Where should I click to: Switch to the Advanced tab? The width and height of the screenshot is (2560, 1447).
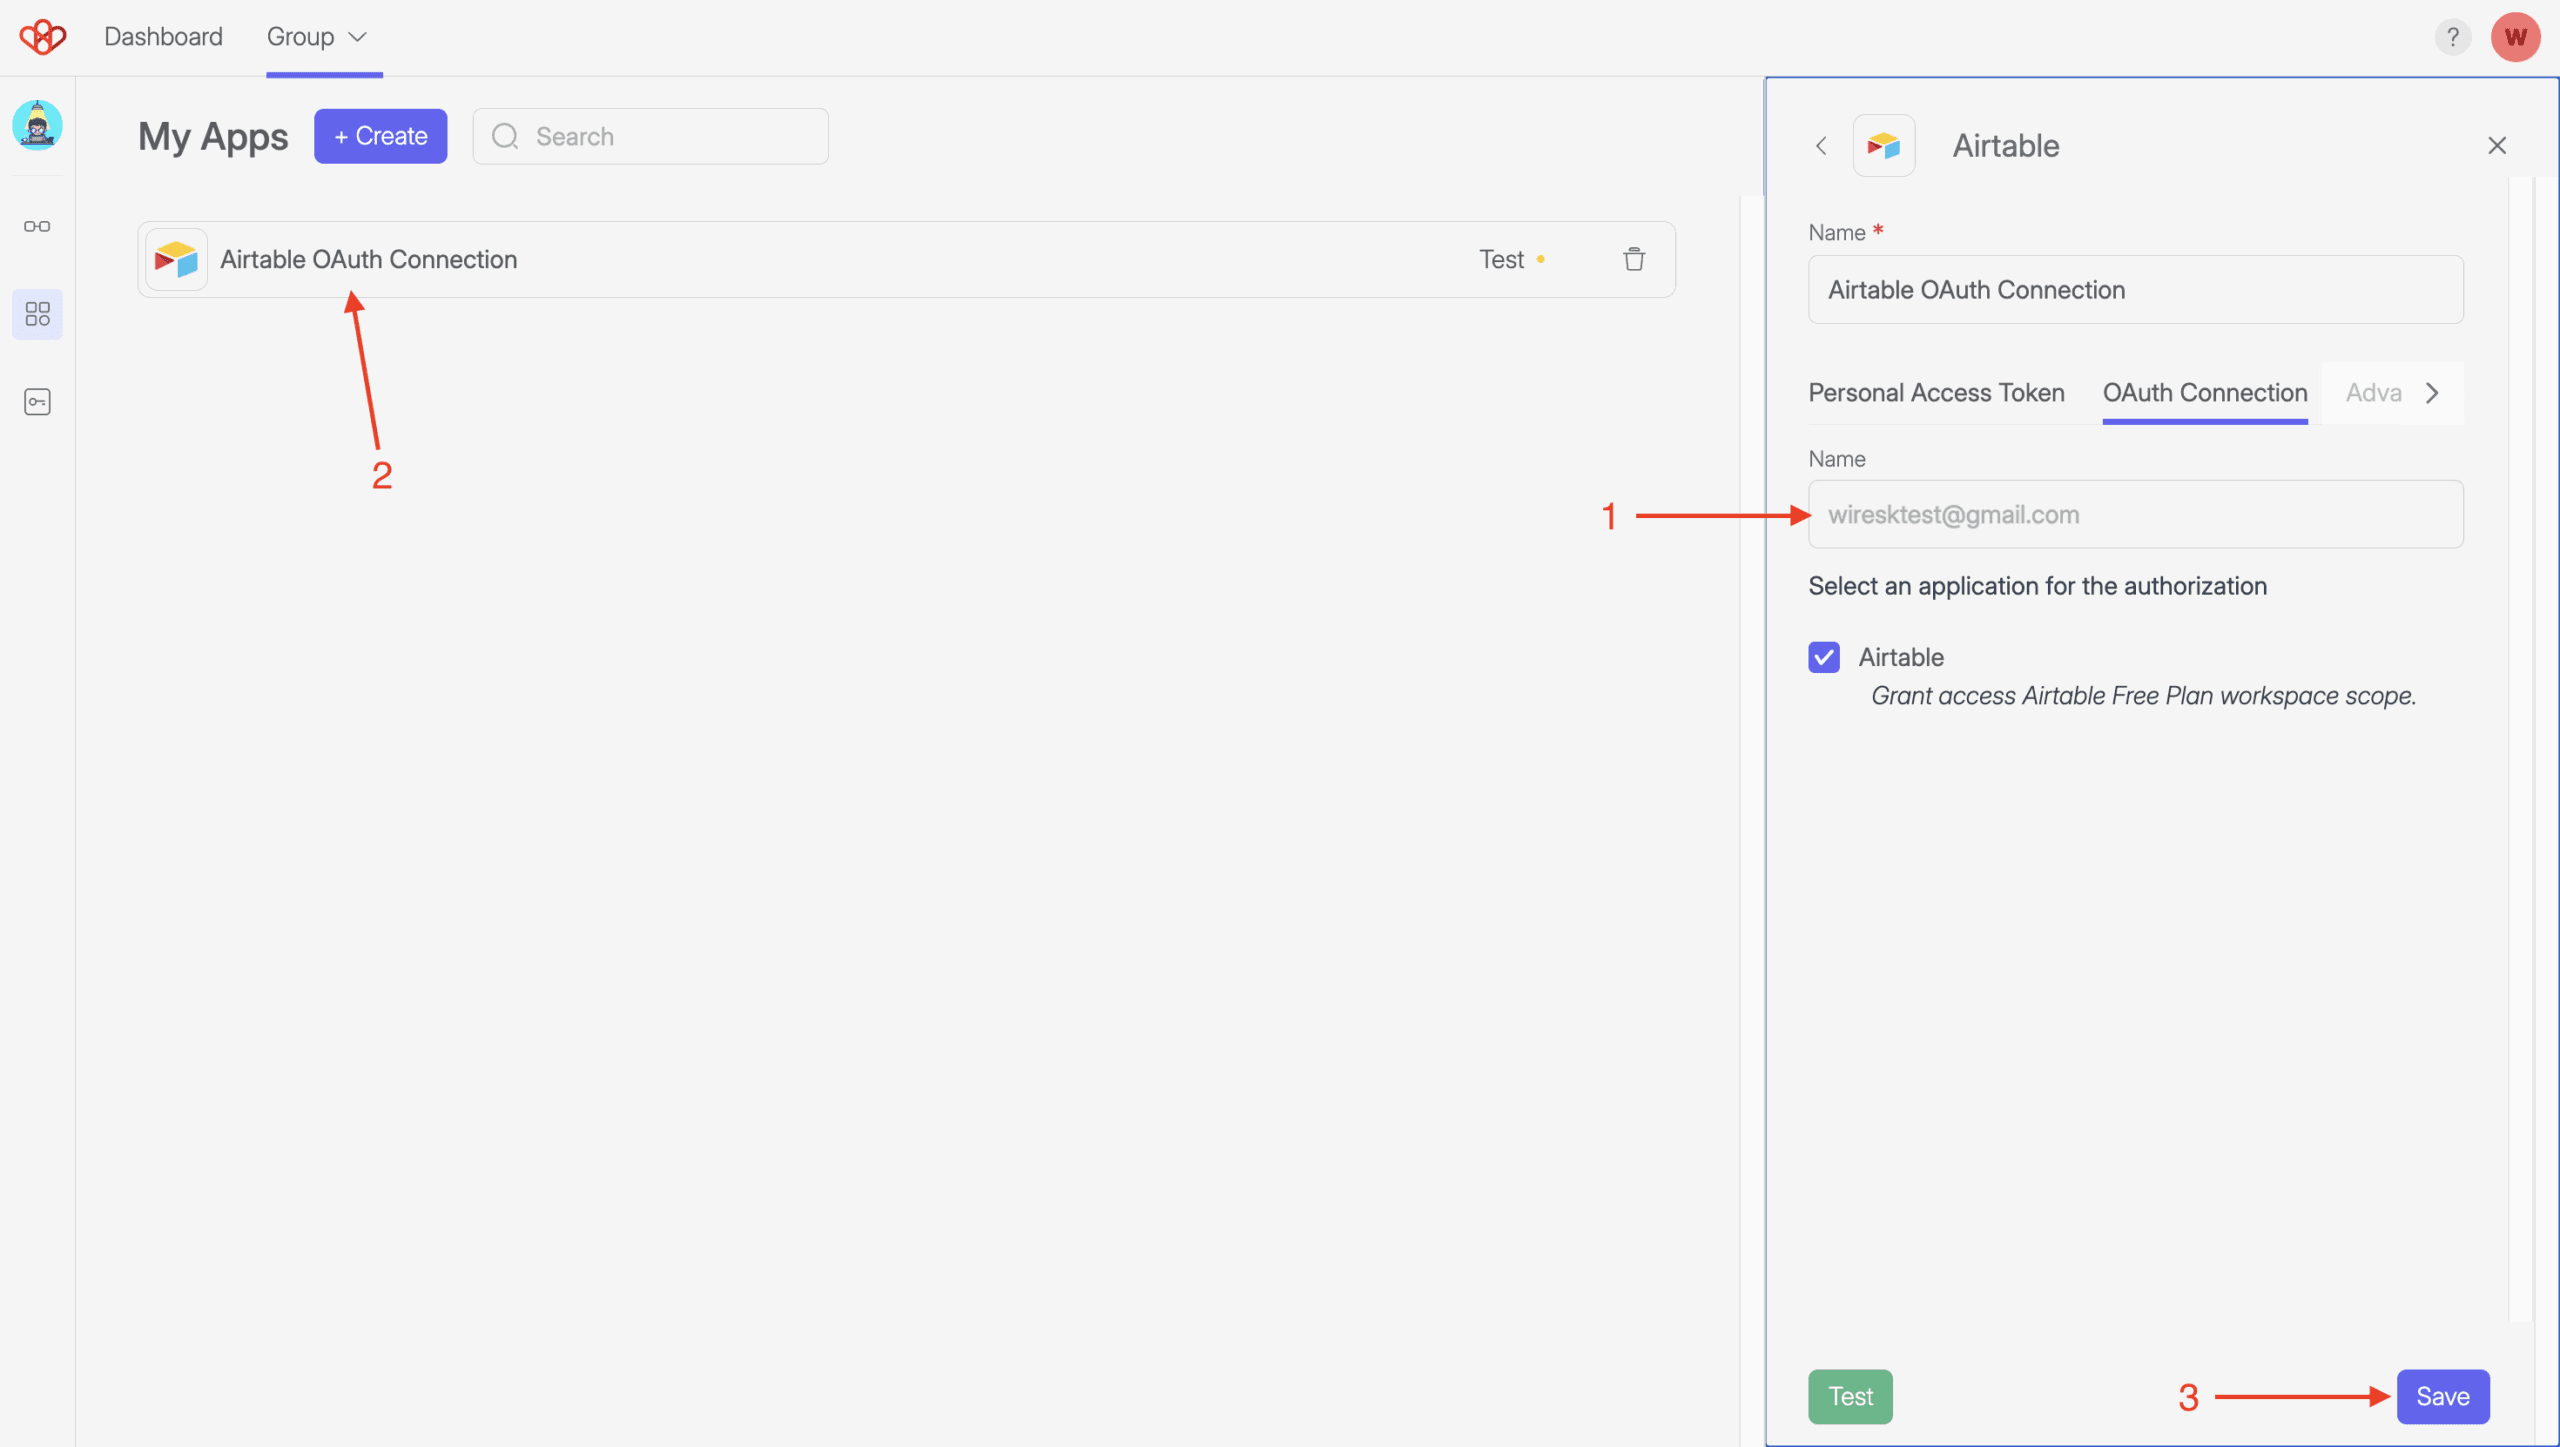click(x=2373, y=393)
